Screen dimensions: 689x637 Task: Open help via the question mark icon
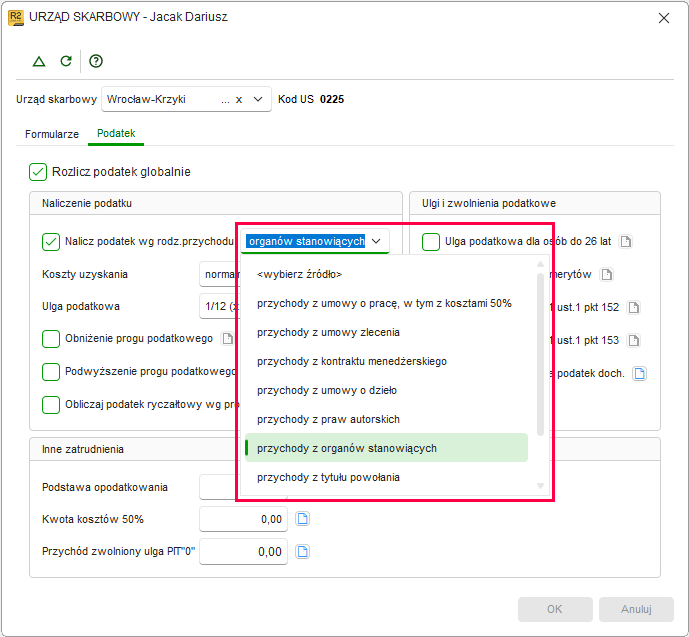tap(96, 61)
